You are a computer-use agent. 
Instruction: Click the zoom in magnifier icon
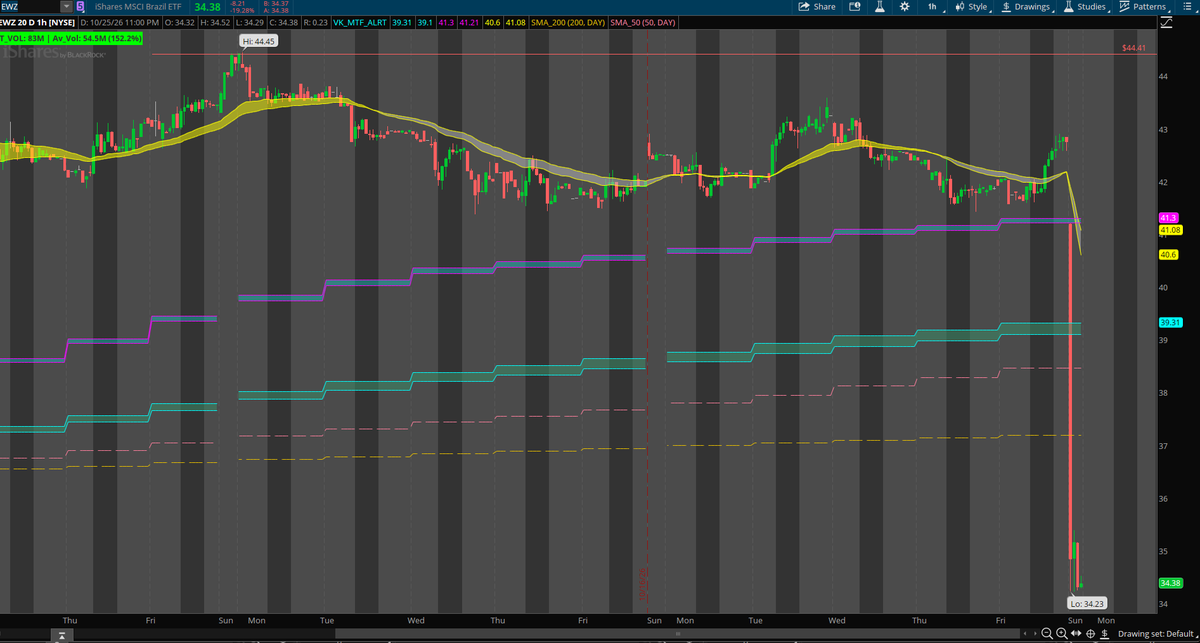pyautogui.click(x=1062, y=634)
